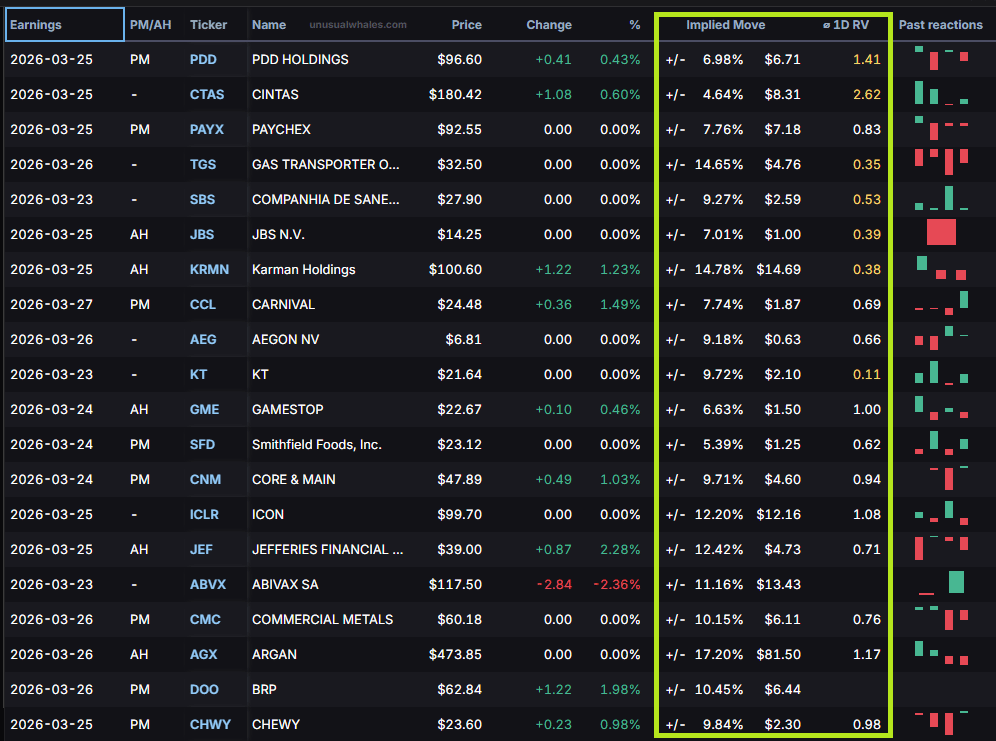Open the CTAS ticker link
The width and height of the screenshot is (996, 741).
[x=207, y=94]
